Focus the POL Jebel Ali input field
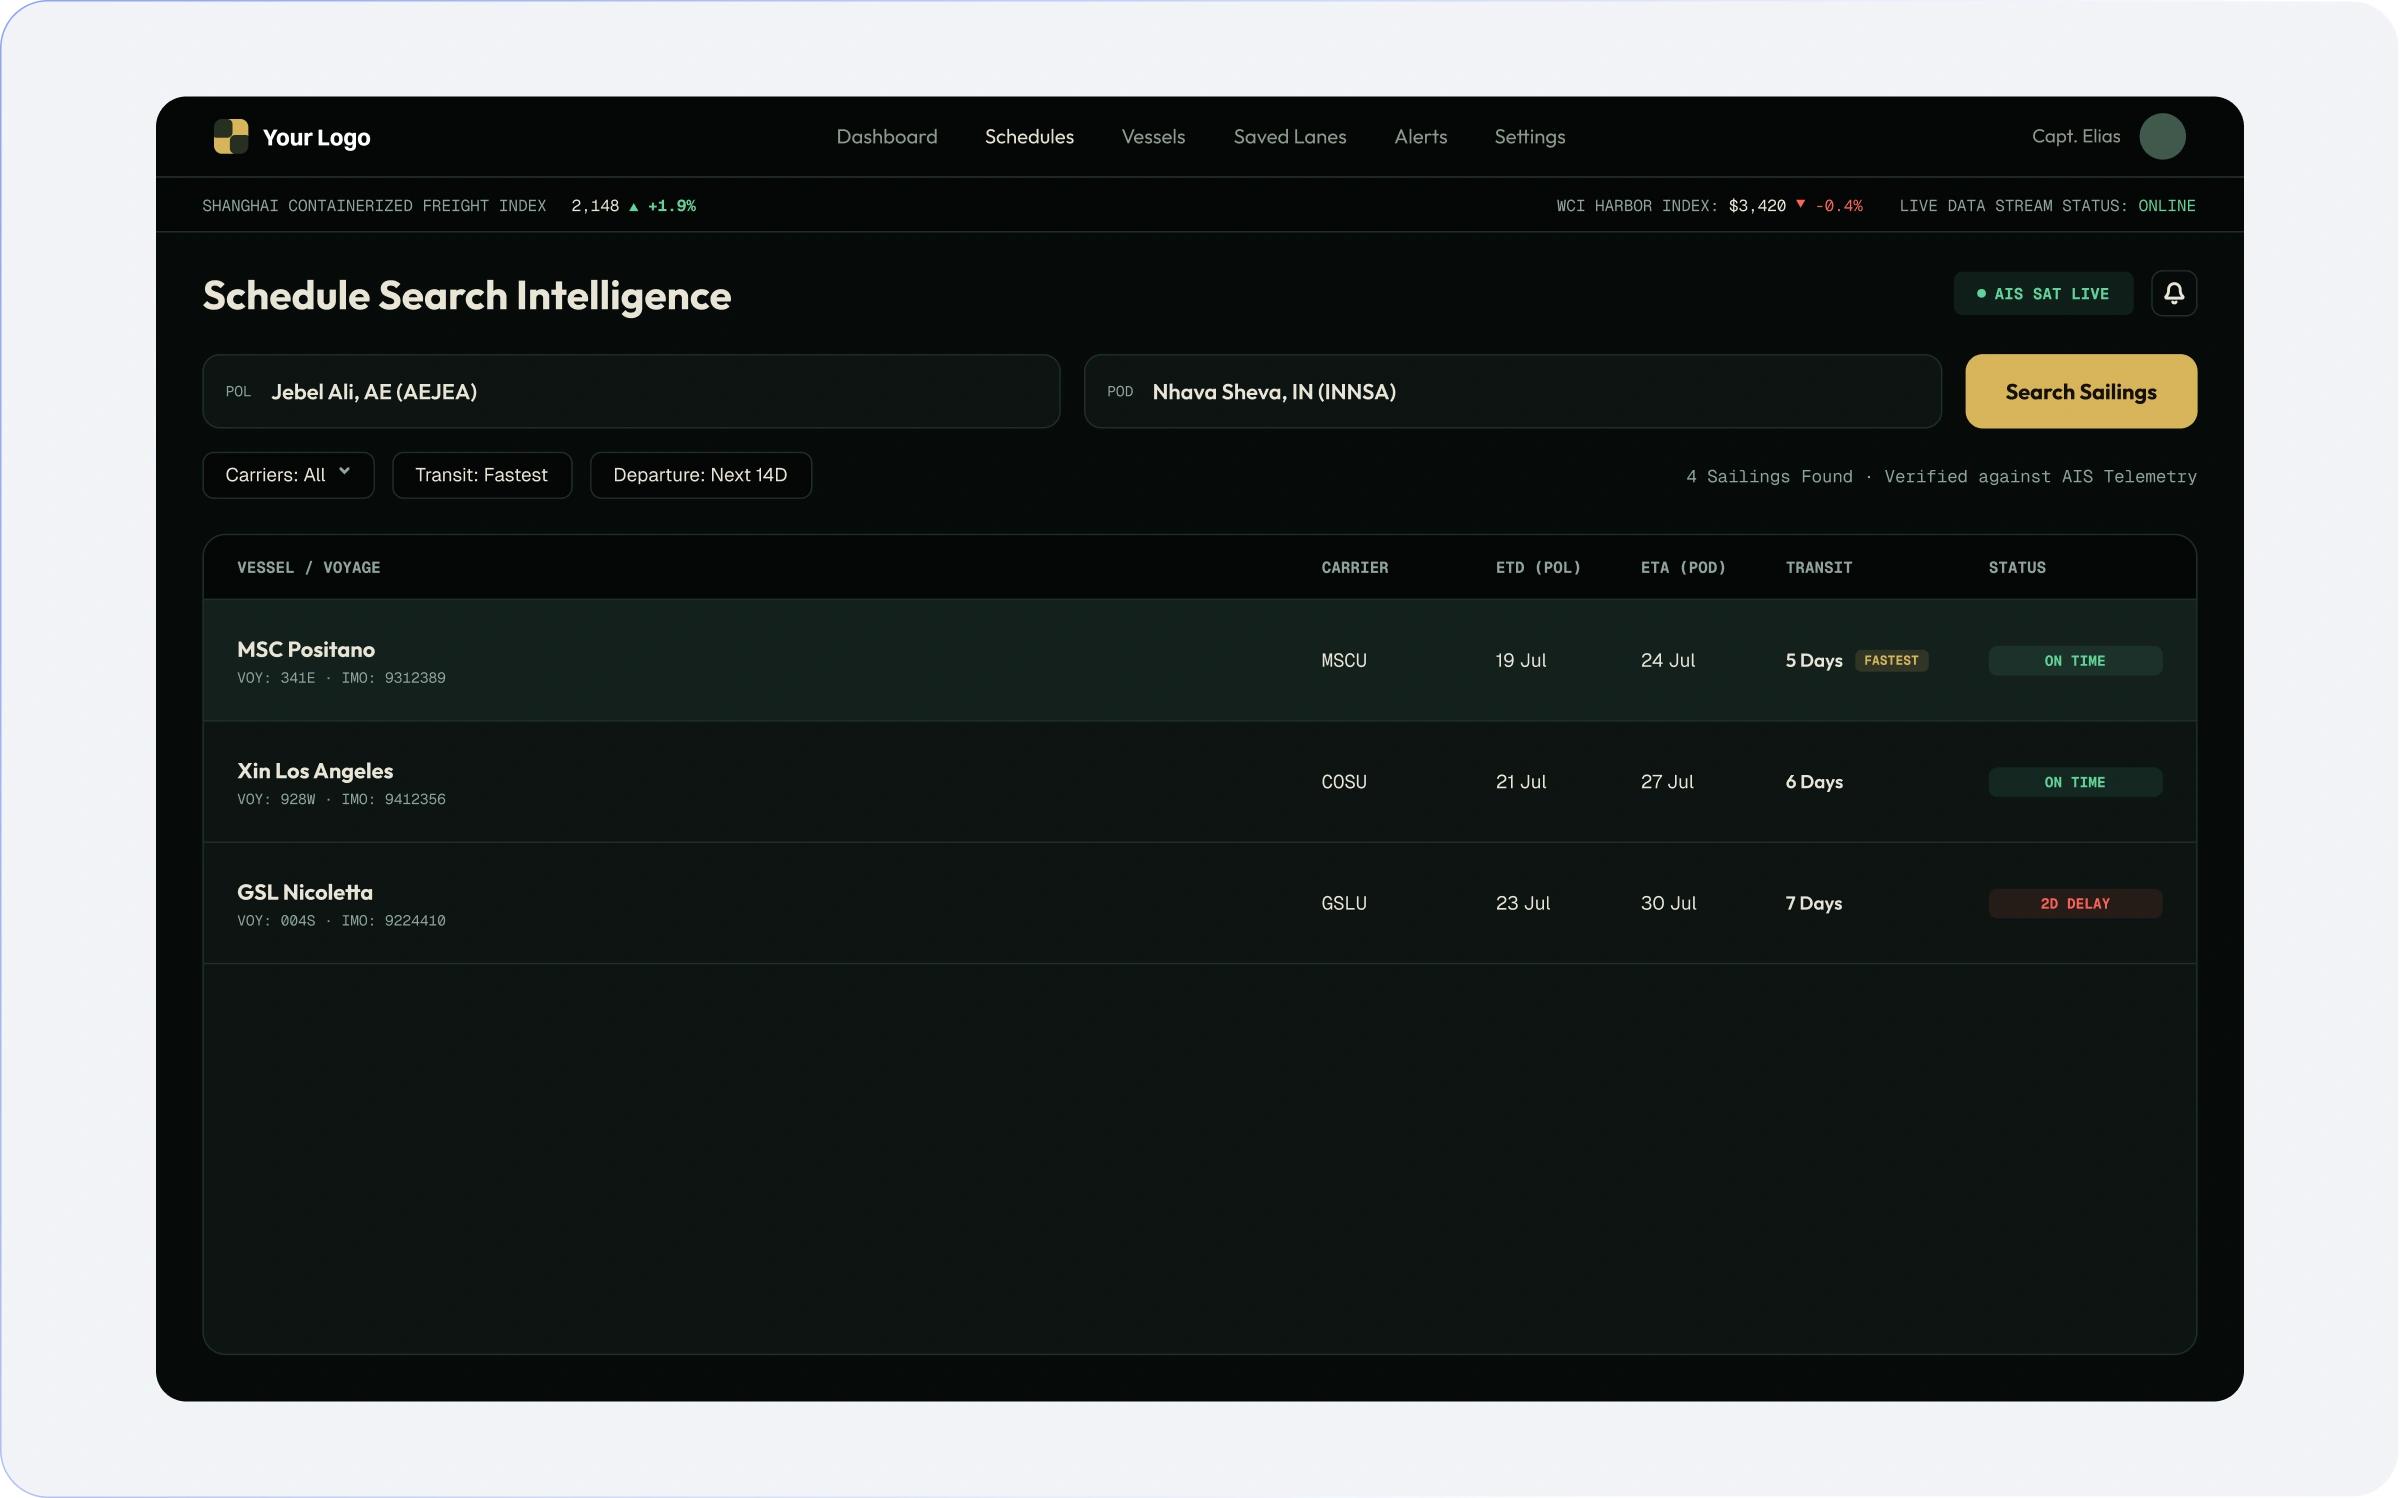2400x1498 pixels. (631, 391)
